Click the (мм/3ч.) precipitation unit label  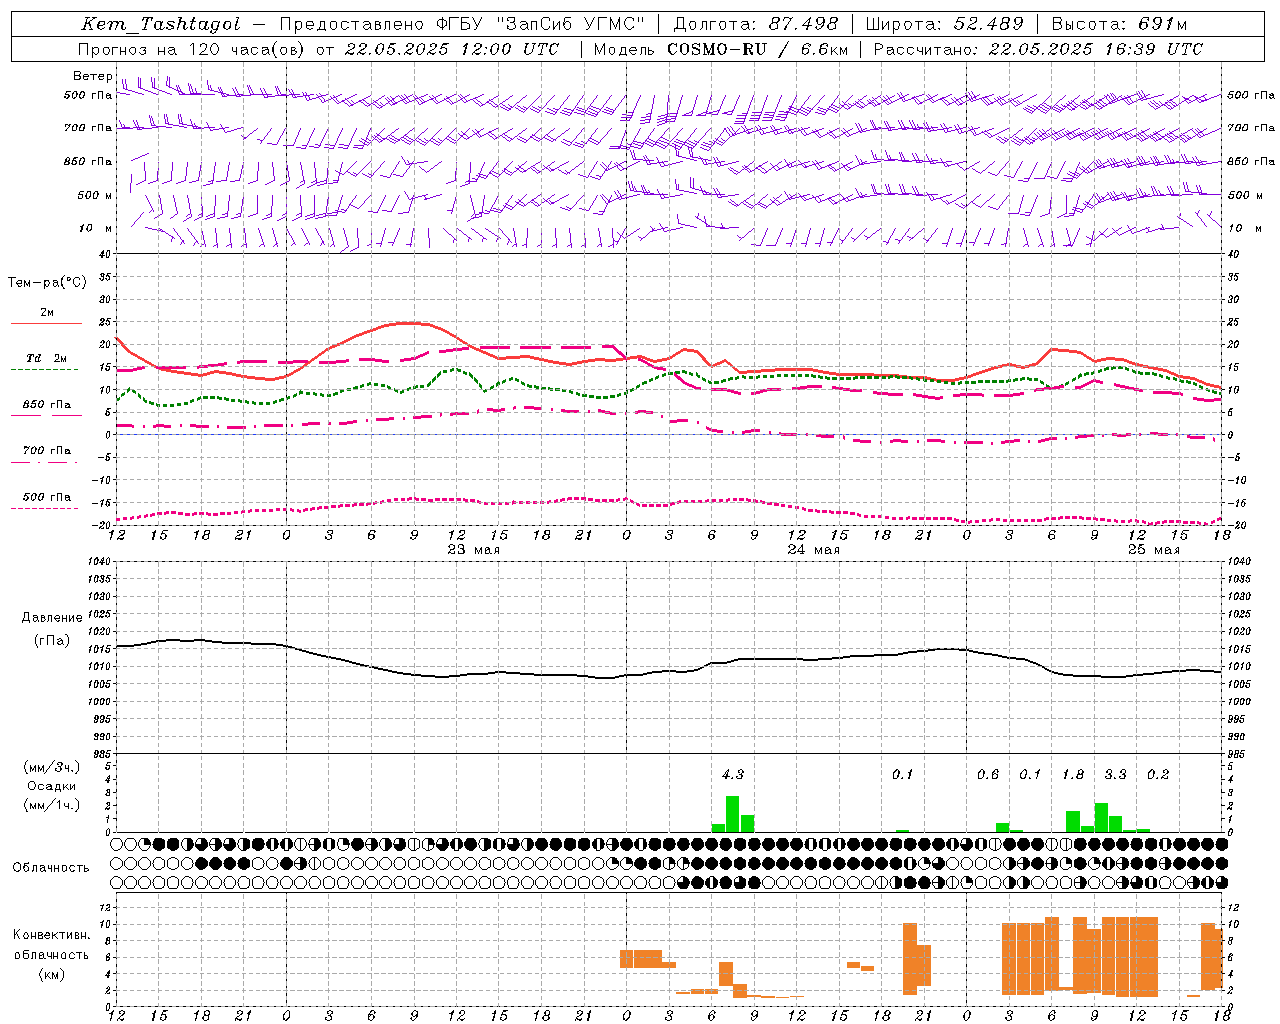coord(52,767)
